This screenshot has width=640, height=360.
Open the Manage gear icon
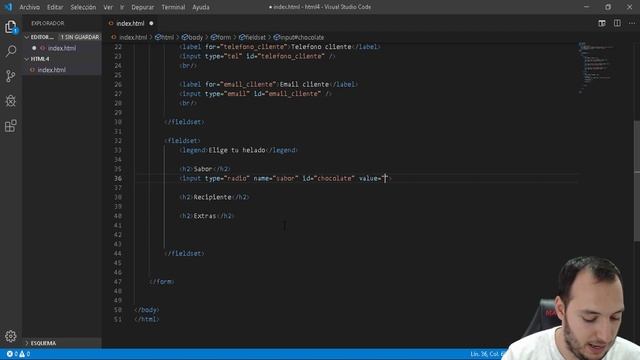click(x=11, y=336)
